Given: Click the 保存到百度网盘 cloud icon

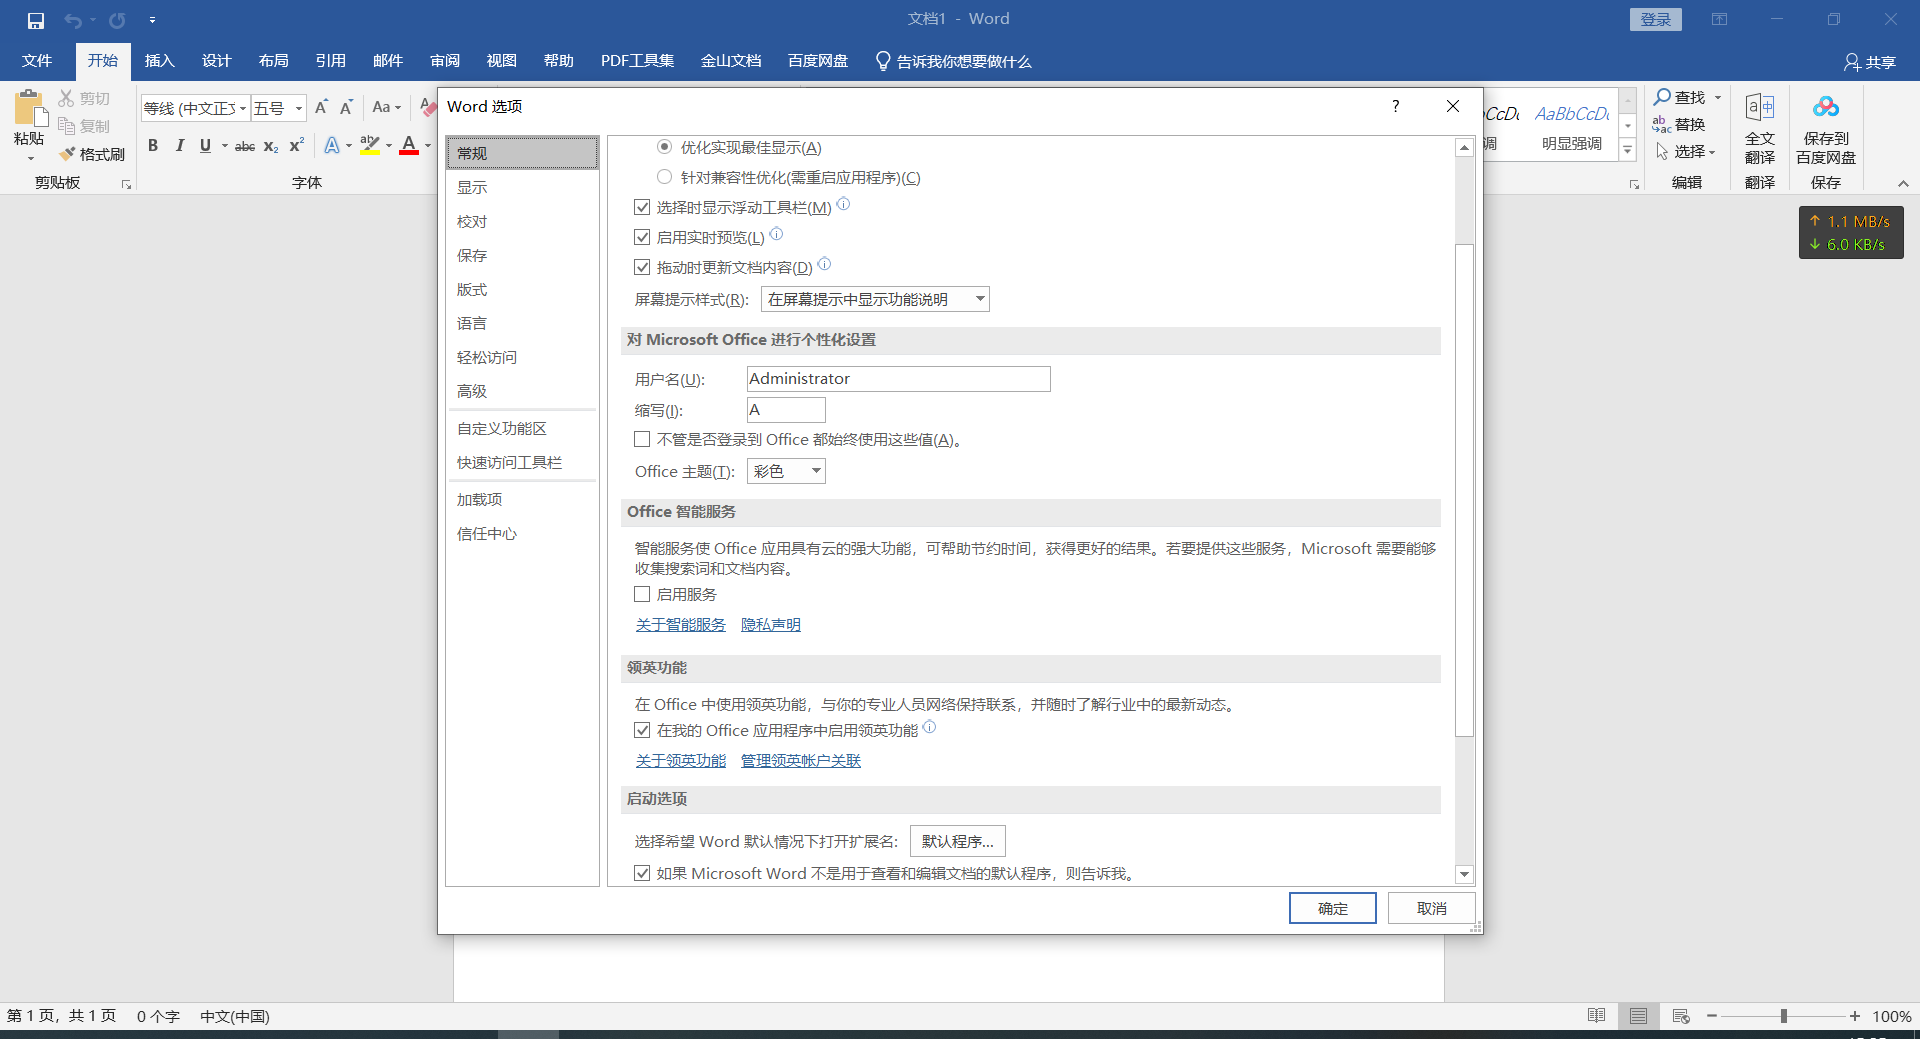Looking at the screenshot, I should pos(1825,108).
